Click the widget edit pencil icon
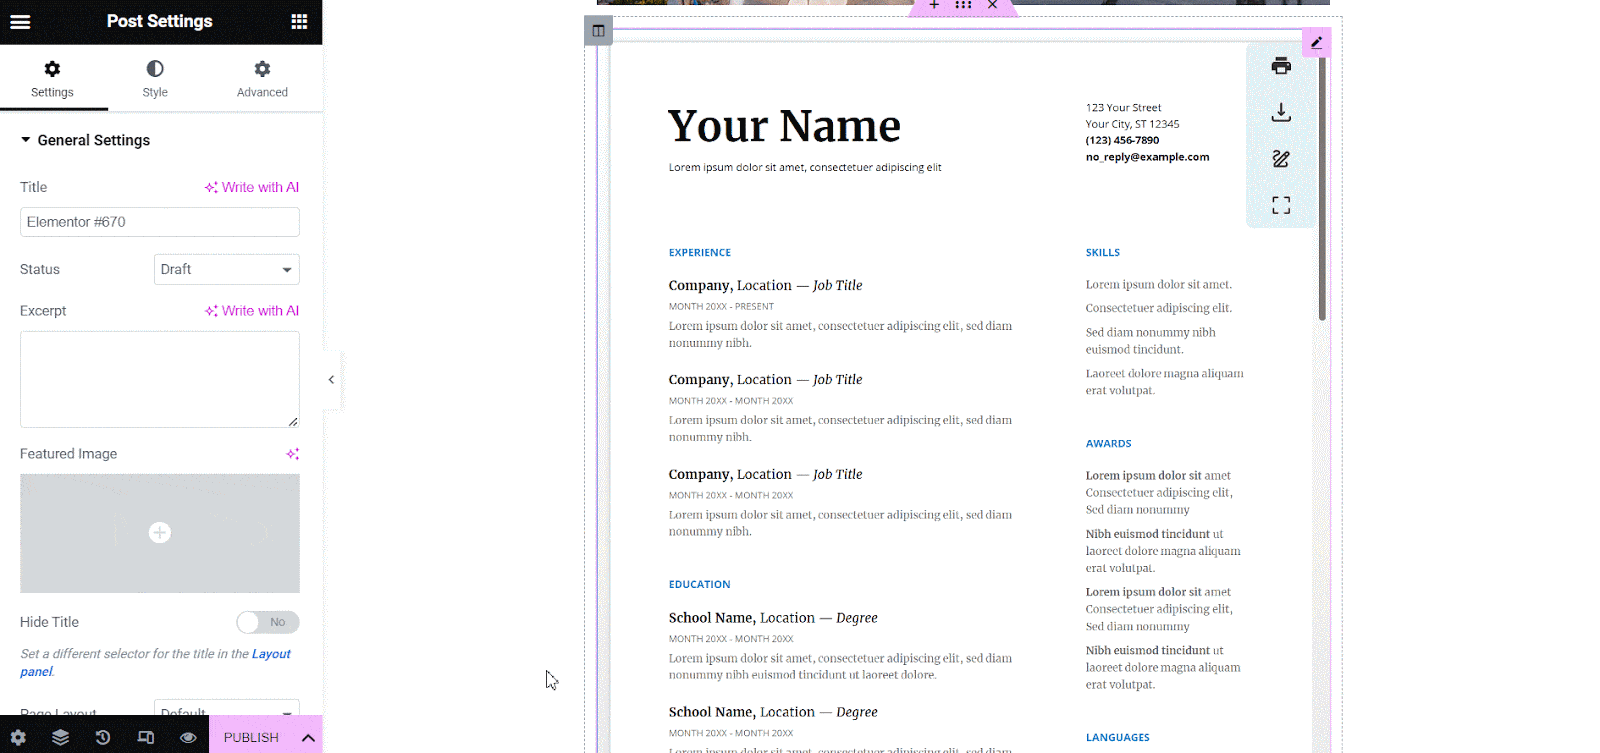Viewport: 1600px width, 753px height. click(1316, 43)
